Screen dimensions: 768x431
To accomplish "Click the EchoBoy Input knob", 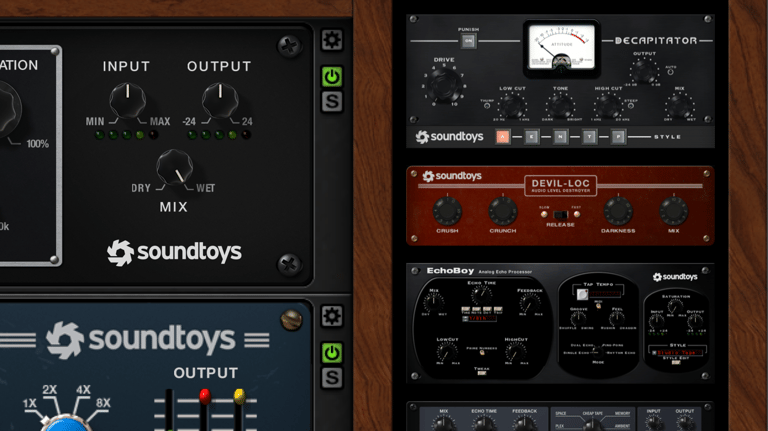I will click(x=656, y=321).
